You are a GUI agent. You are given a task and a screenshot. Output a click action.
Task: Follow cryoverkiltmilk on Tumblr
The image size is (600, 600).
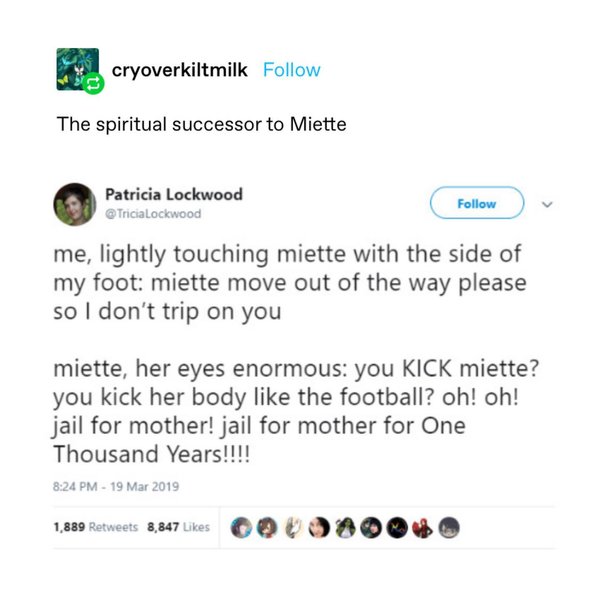pyautogui.click(x=291, y=70)
